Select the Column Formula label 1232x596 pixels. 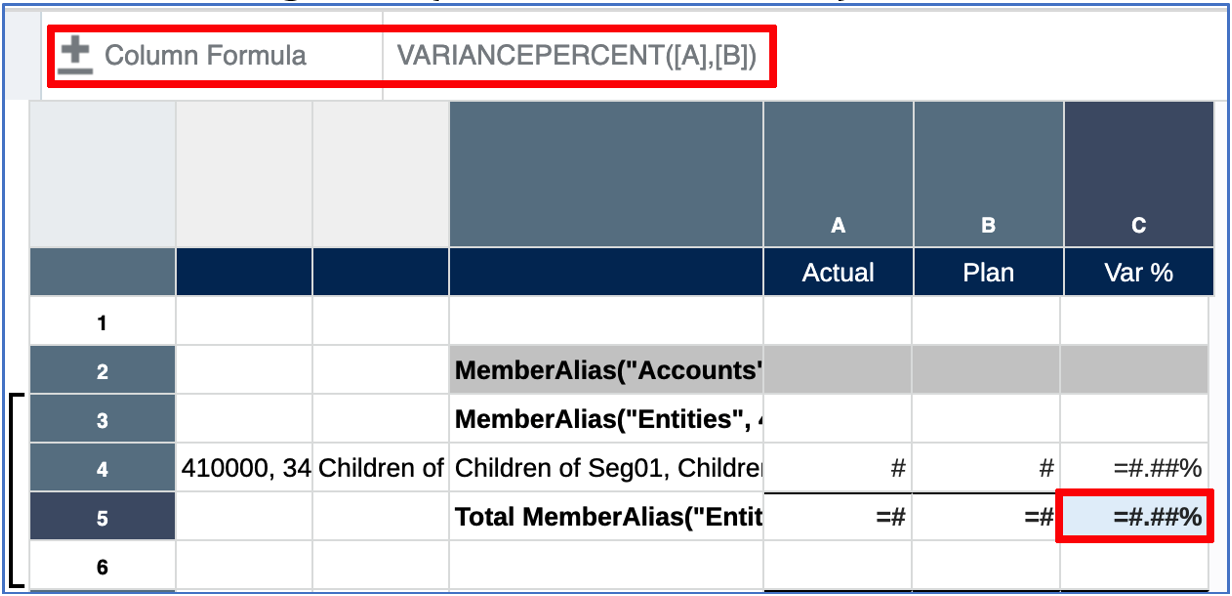click(205, 56)
